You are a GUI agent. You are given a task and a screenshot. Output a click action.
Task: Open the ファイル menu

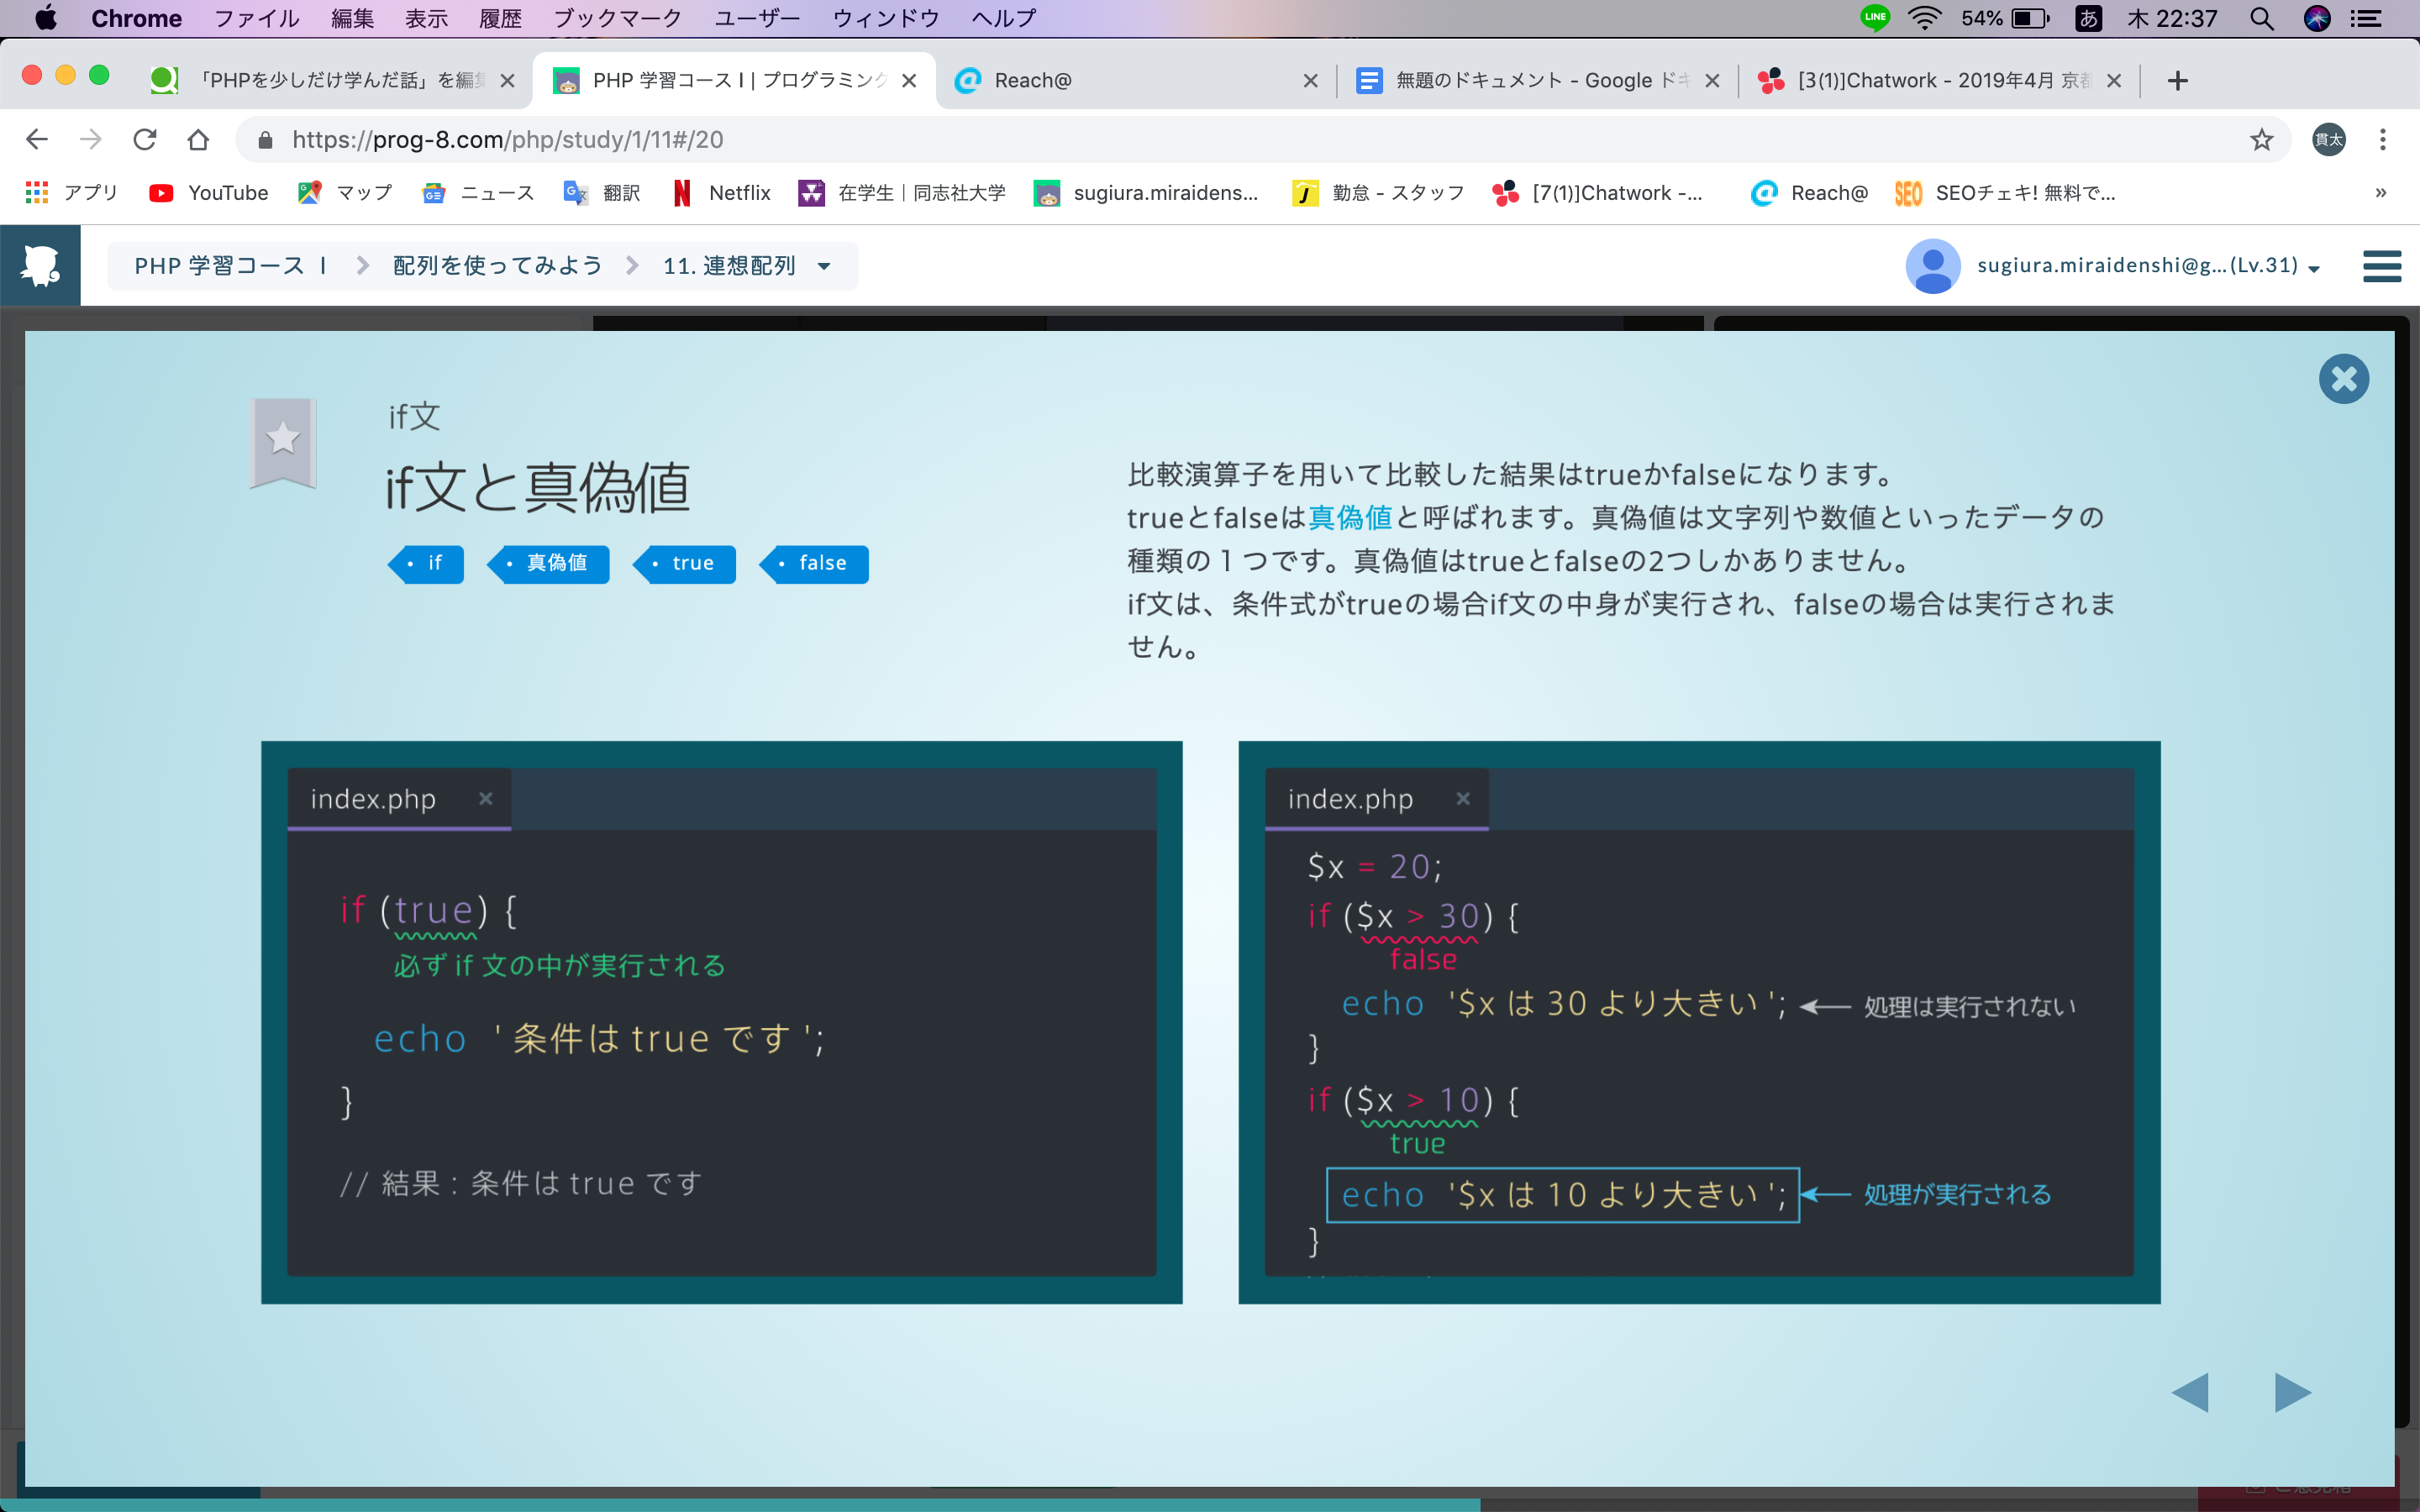257,18
